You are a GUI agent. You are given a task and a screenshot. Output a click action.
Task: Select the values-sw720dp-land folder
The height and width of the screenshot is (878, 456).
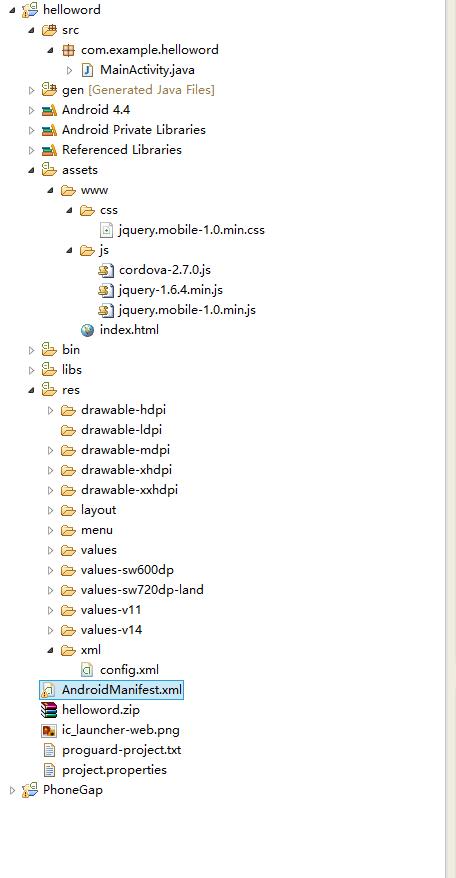click(142, 590)
